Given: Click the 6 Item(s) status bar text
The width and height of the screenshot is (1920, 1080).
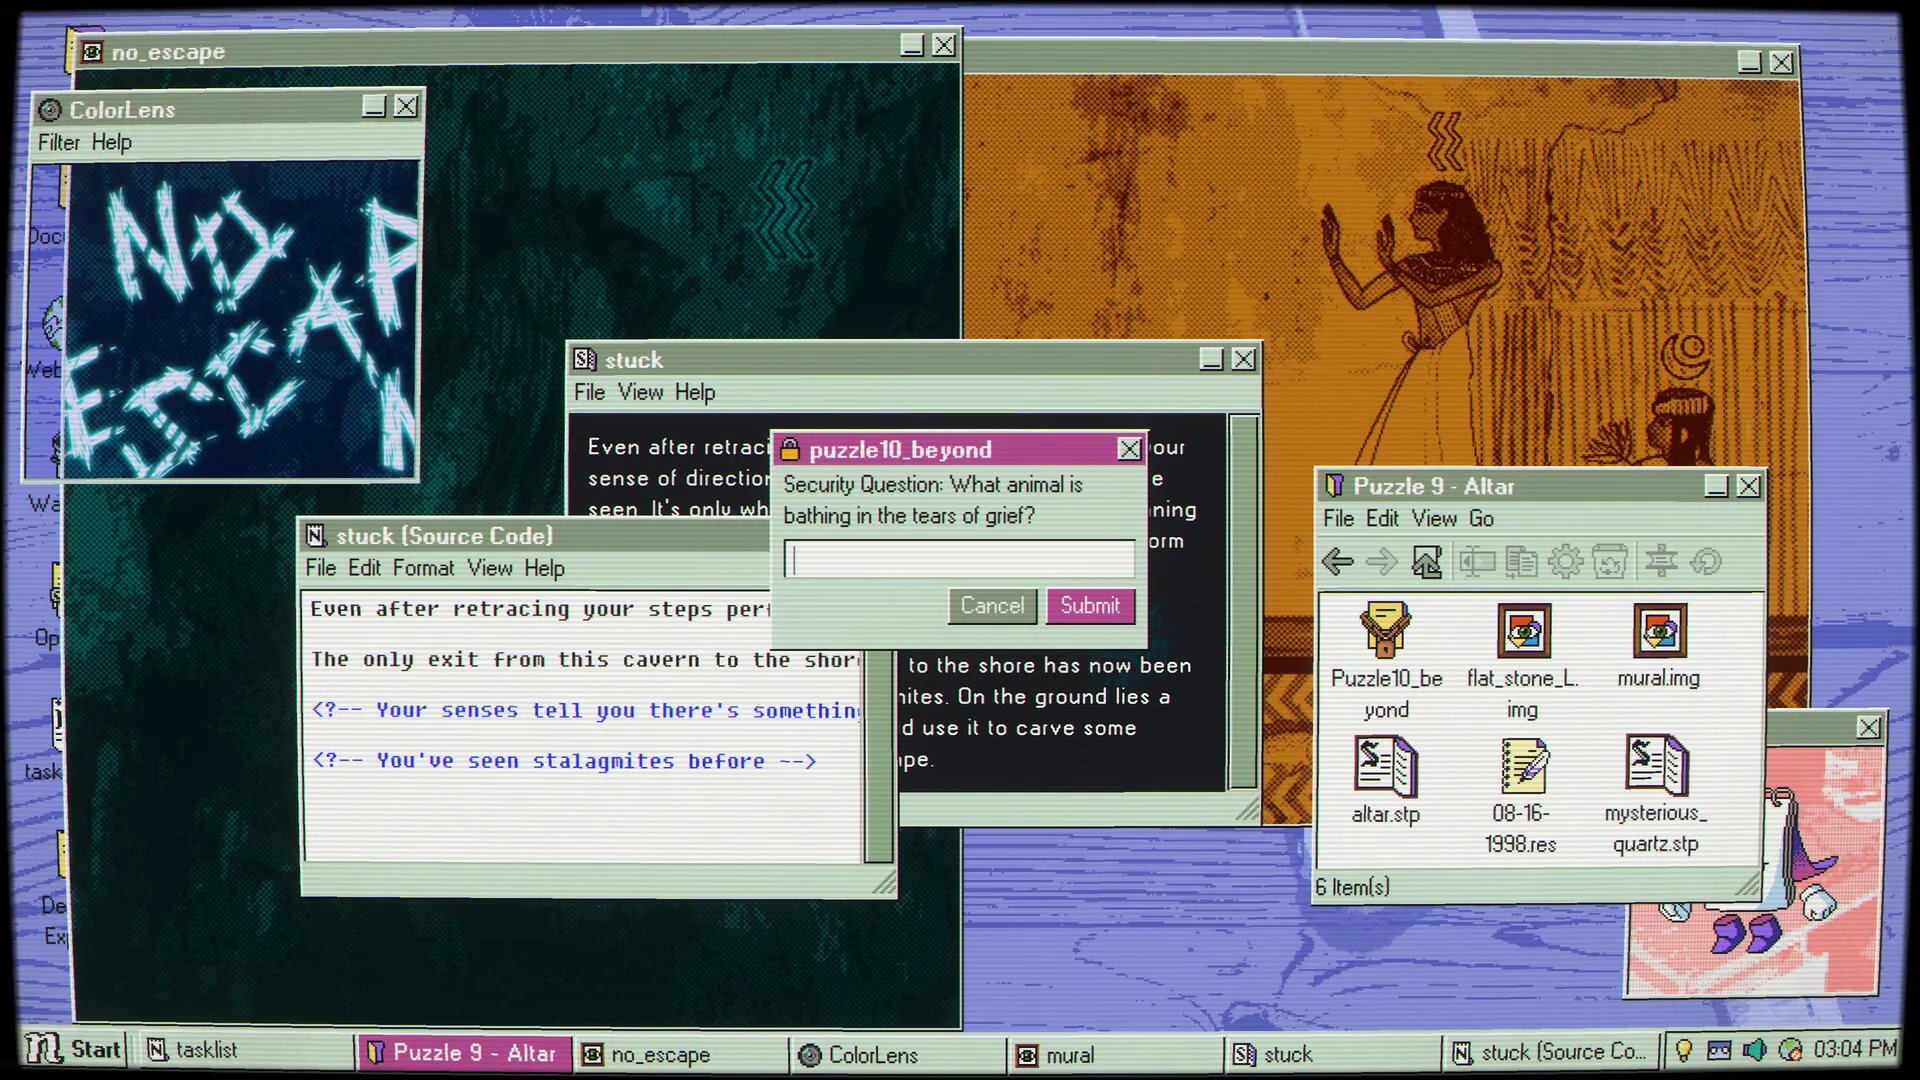Looking at the screenshot, I should point(1352,887).
